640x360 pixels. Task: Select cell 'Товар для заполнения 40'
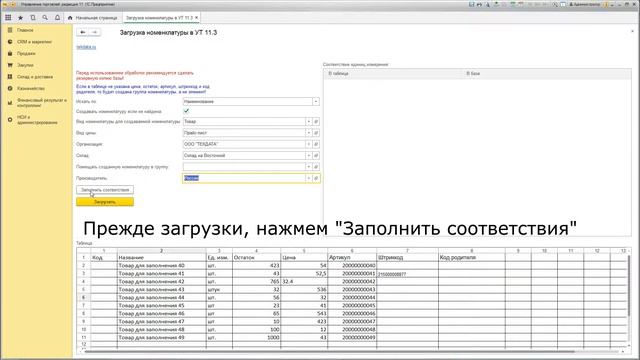[162, 266]
